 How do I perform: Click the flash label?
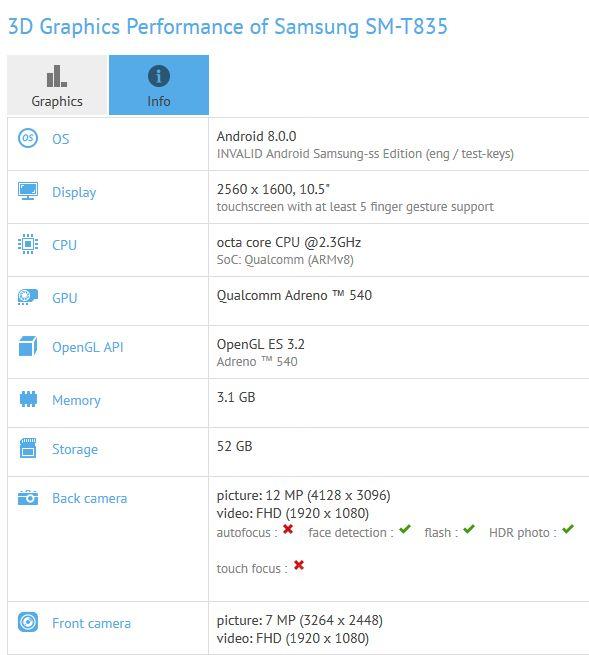[441, 533]
